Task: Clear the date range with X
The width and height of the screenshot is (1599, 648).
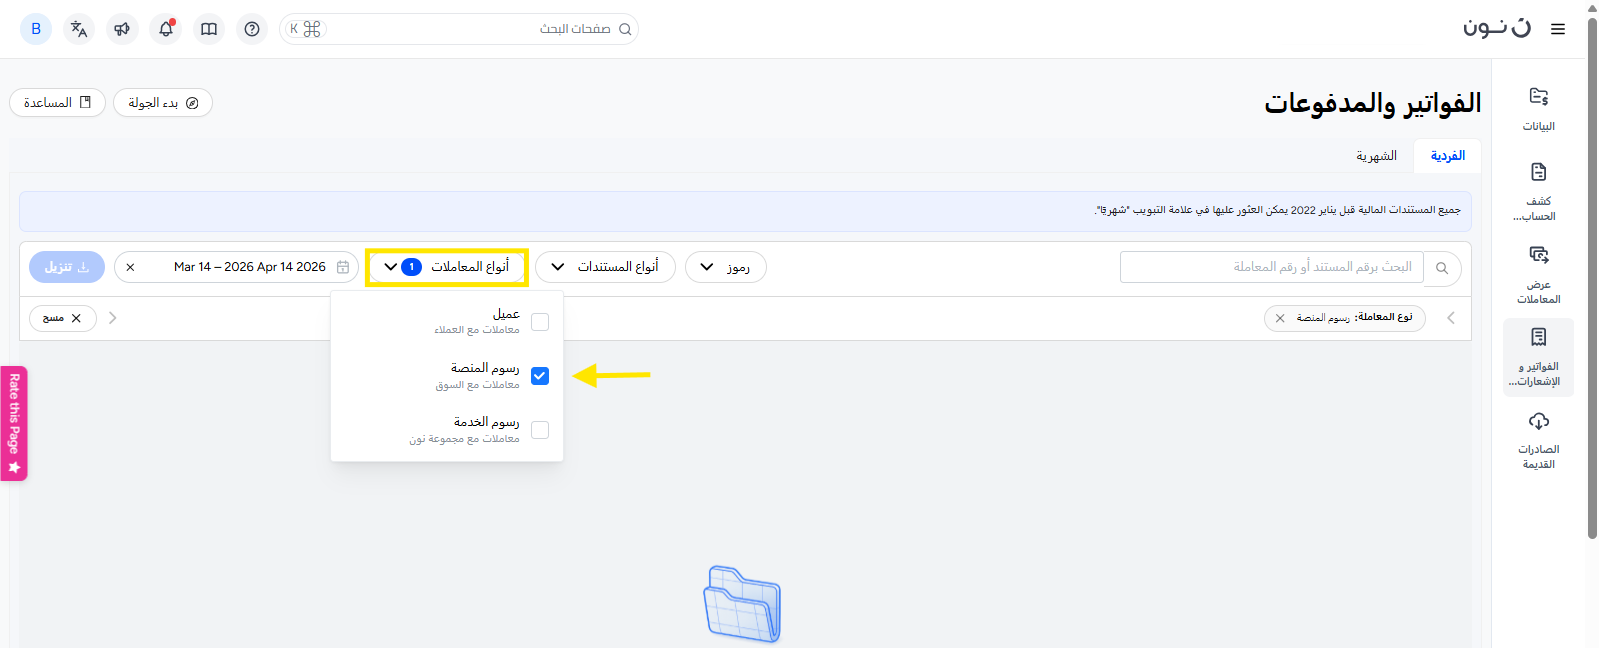Action: [x=130, y=267]
